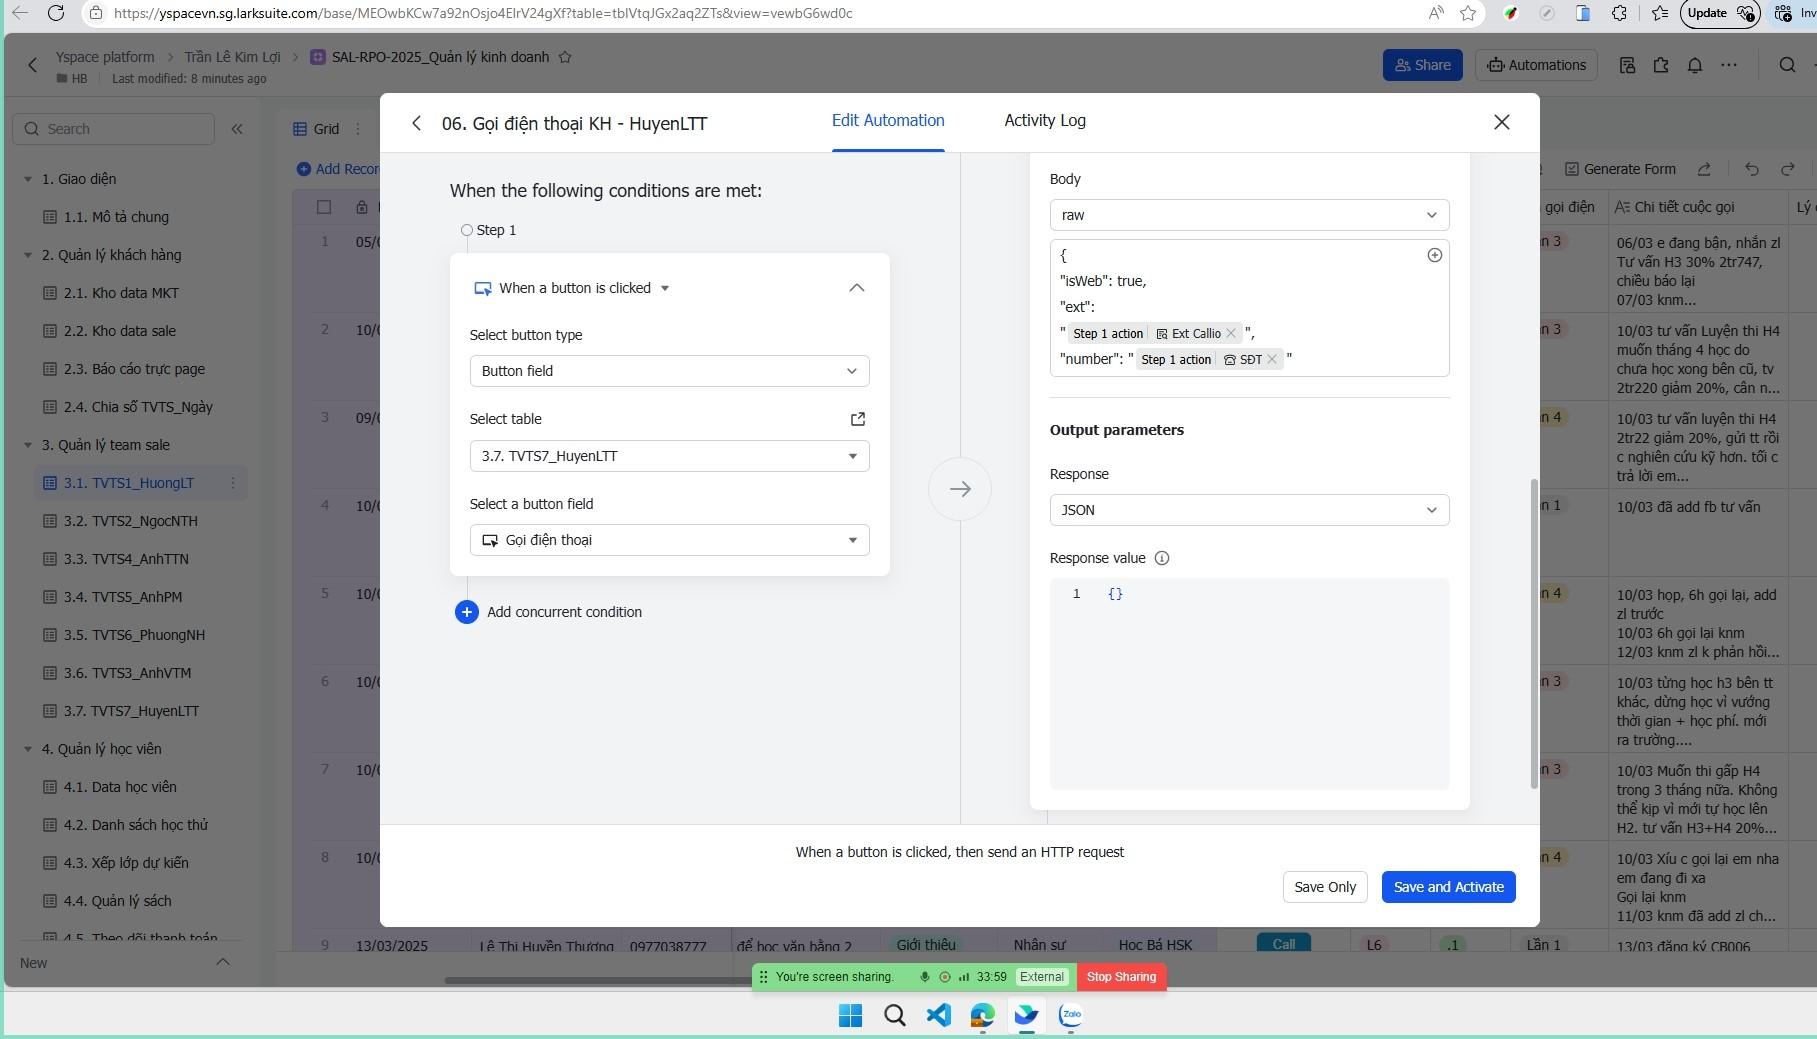Tick the select-all checkbox in grid header
The image size is (1817, 1039).
pyautogui.click(x=324, y=207)
